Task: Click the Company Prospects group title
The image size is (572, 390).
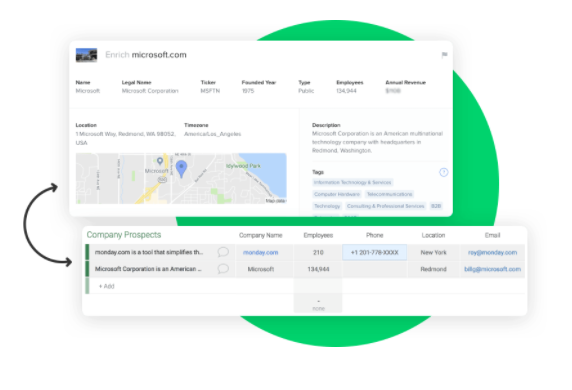Action: pos(124,235)
